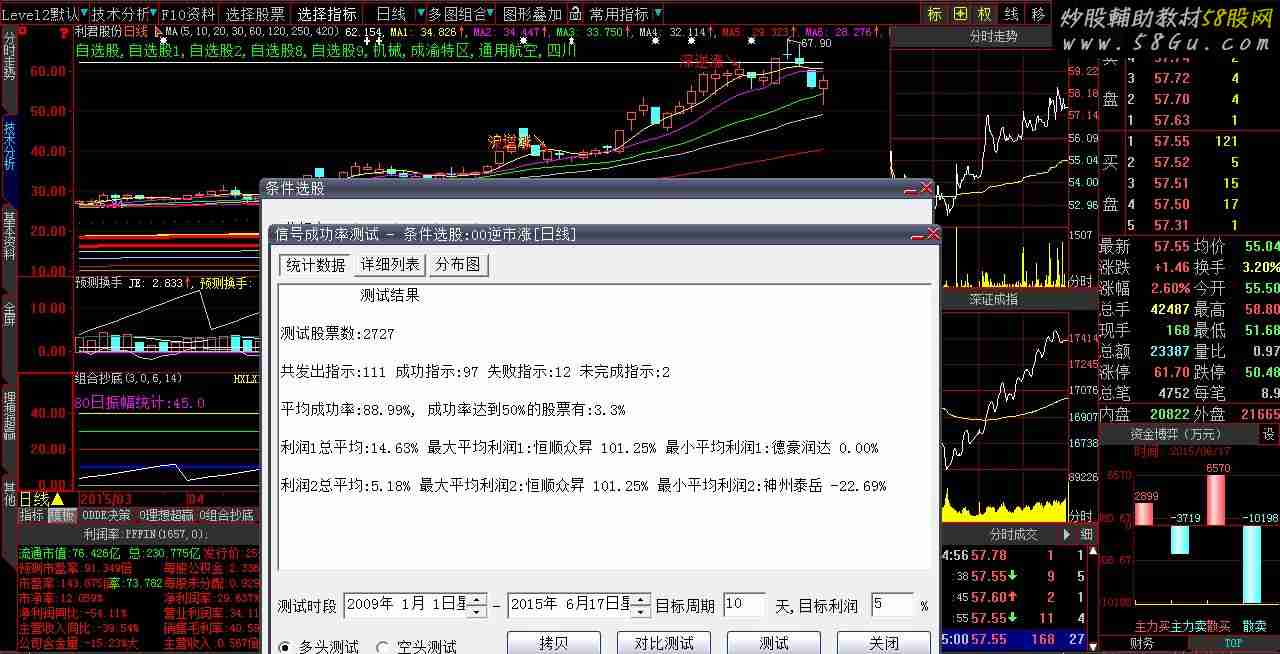Toggle the lock icon beside 图形叠加

(575, 14)
